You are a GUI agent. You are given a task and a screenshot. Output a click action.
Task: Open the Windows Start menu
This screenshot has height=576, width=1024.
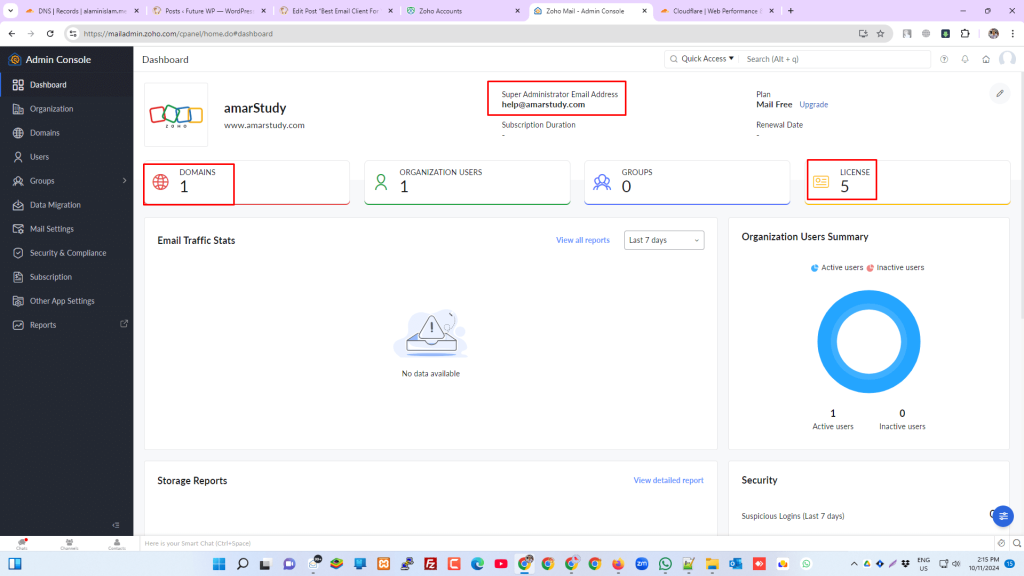219,564
